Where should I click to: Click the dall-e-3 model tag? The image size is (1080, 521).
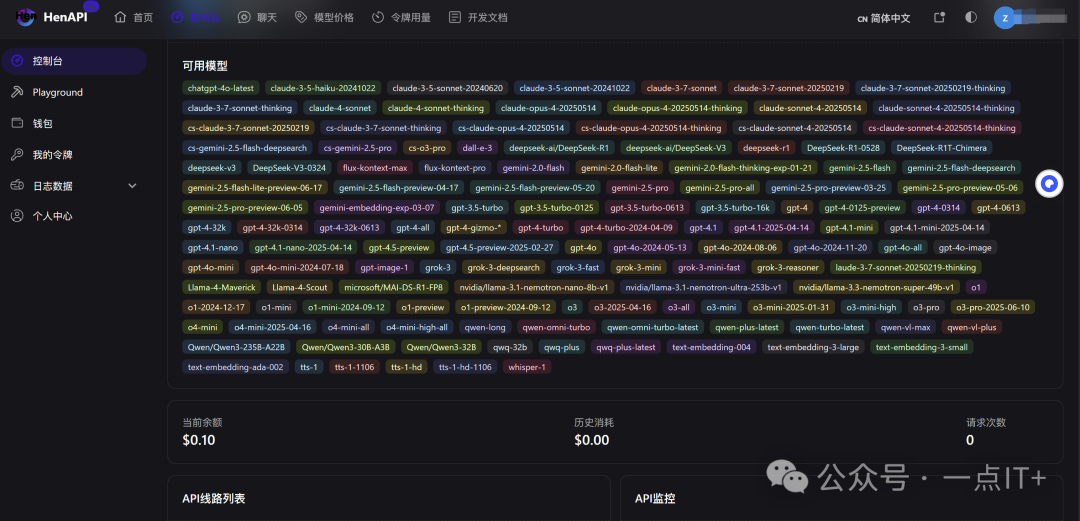point(477,148)
